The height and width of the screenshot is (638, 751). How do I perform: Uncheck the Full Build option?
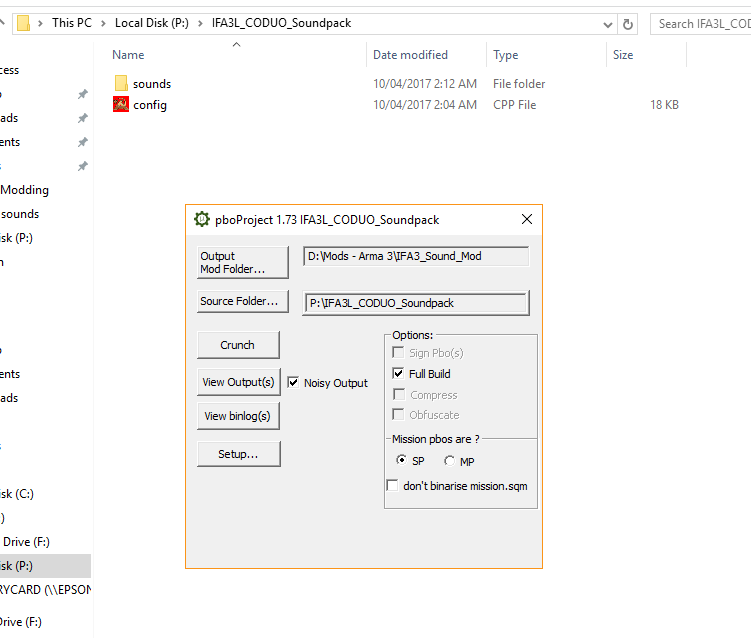[x=398, y=373]
